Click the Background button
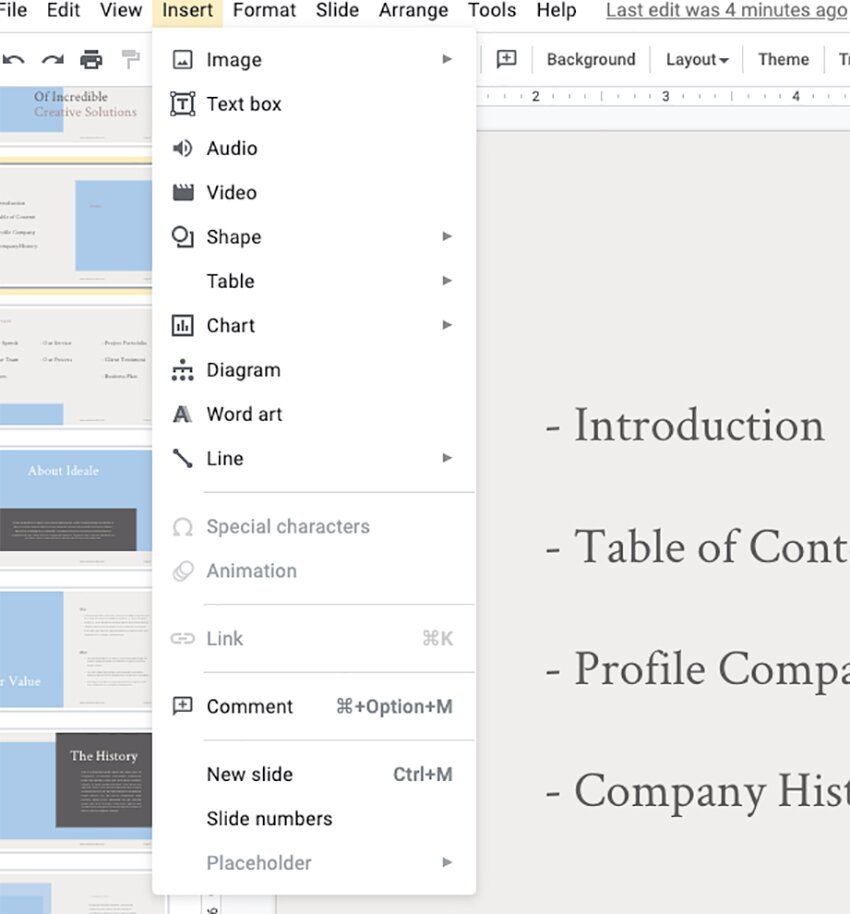The width and height of the screenshot is (850, 914). point(591,60)
